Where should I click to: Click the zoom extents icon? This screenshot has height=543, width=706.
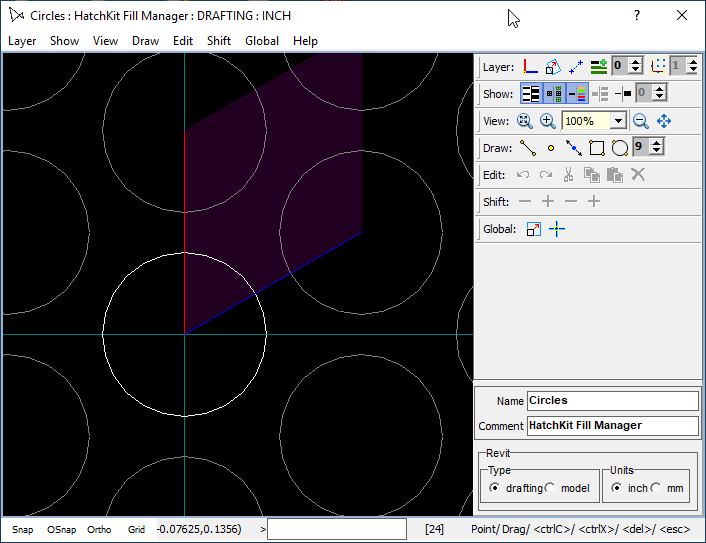click(x=525, y=121)
